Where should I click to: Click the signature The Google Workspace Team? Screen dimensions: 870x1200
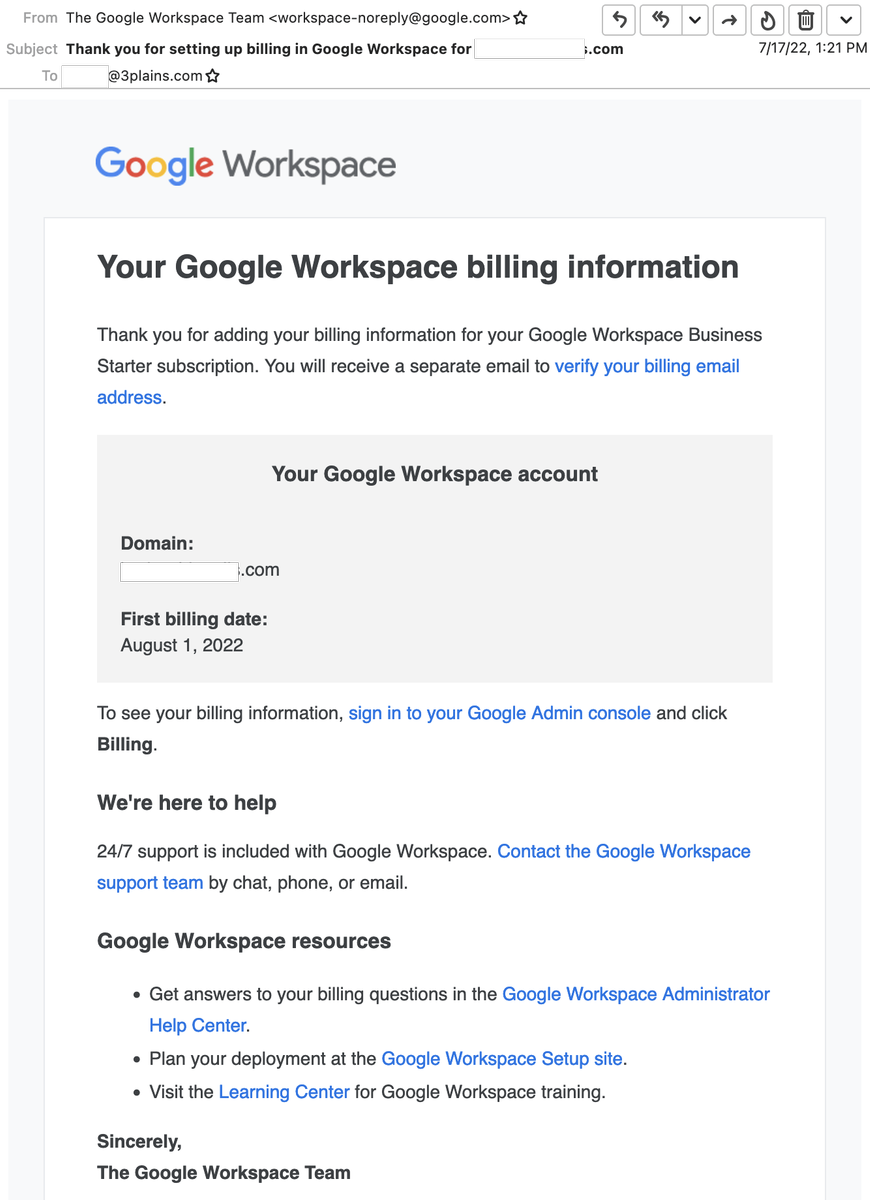tap(224, 1173)
